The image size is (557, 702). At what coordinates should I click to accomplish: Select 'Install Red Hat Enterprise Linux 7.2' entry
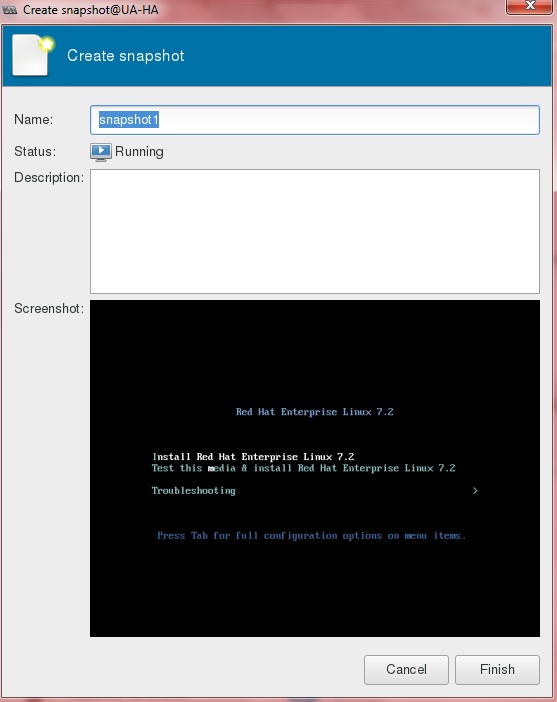tap(253, 457)
